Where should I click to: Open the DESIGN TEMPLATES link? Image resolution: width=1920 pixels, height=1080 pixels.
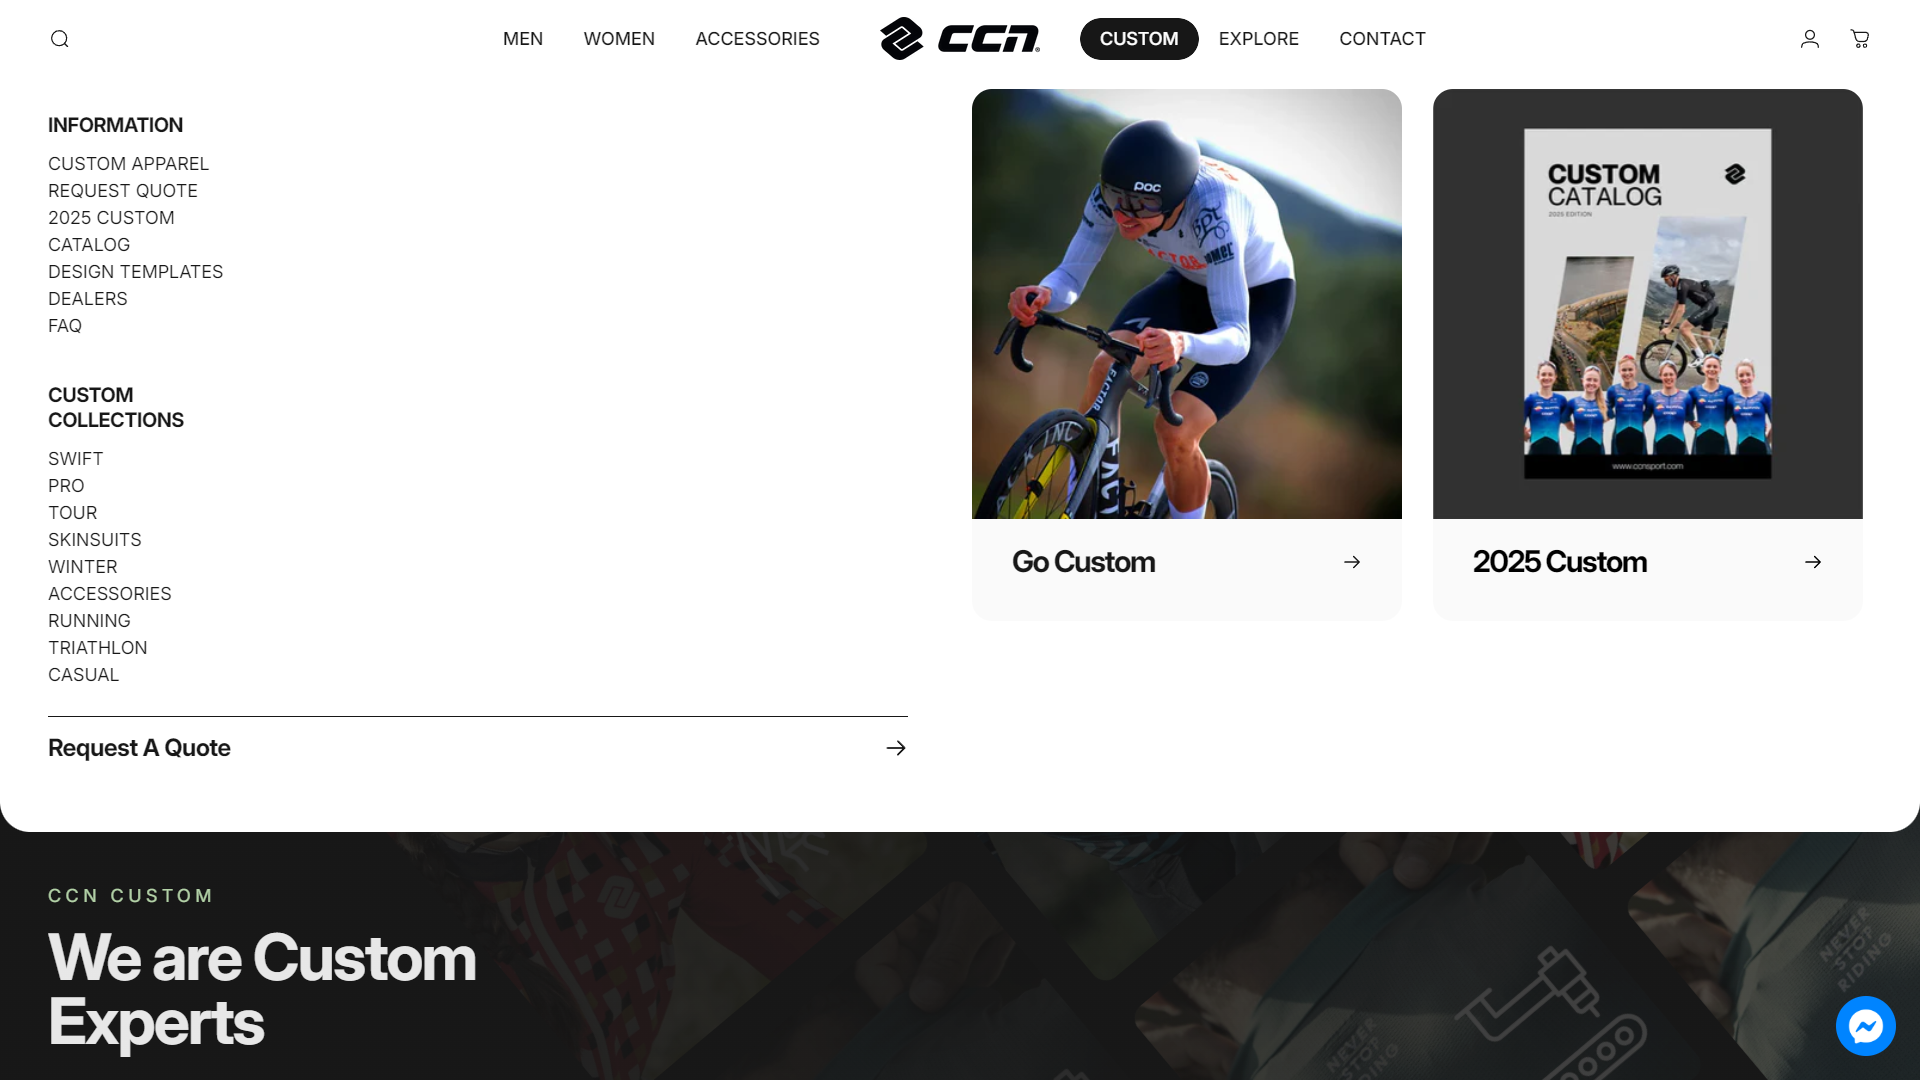pyautogui.click(x=136, y=272)
